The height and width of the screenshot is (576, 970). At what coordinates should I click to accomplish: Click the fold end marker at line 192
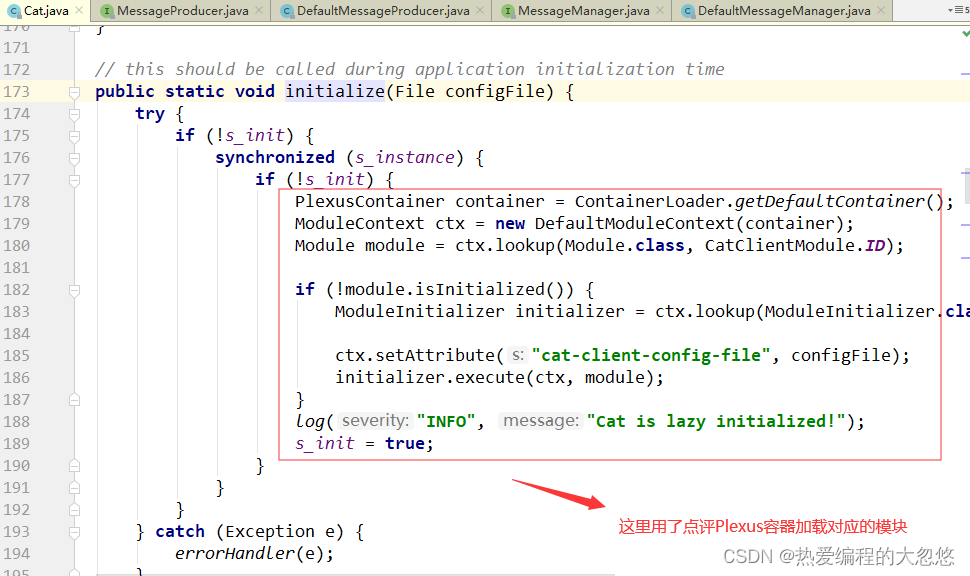pos(74,510)
